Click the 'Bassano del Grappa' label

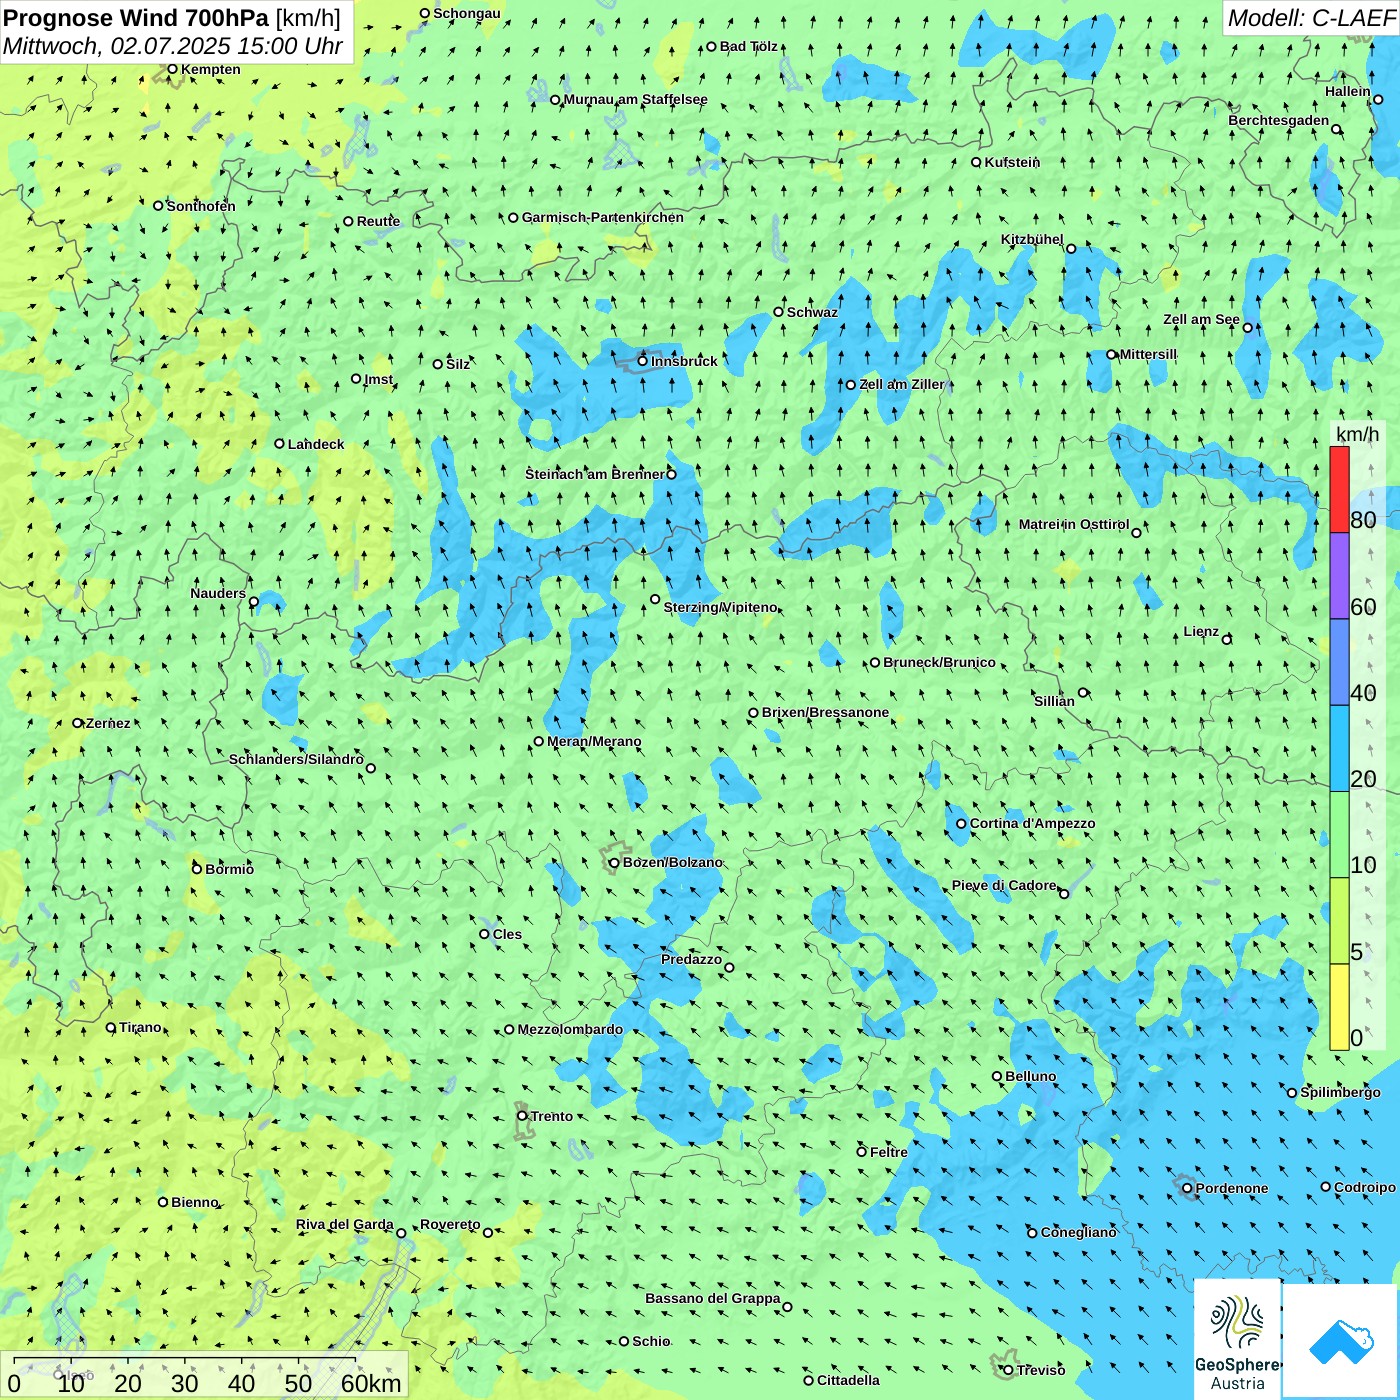tap(713, 1298)
